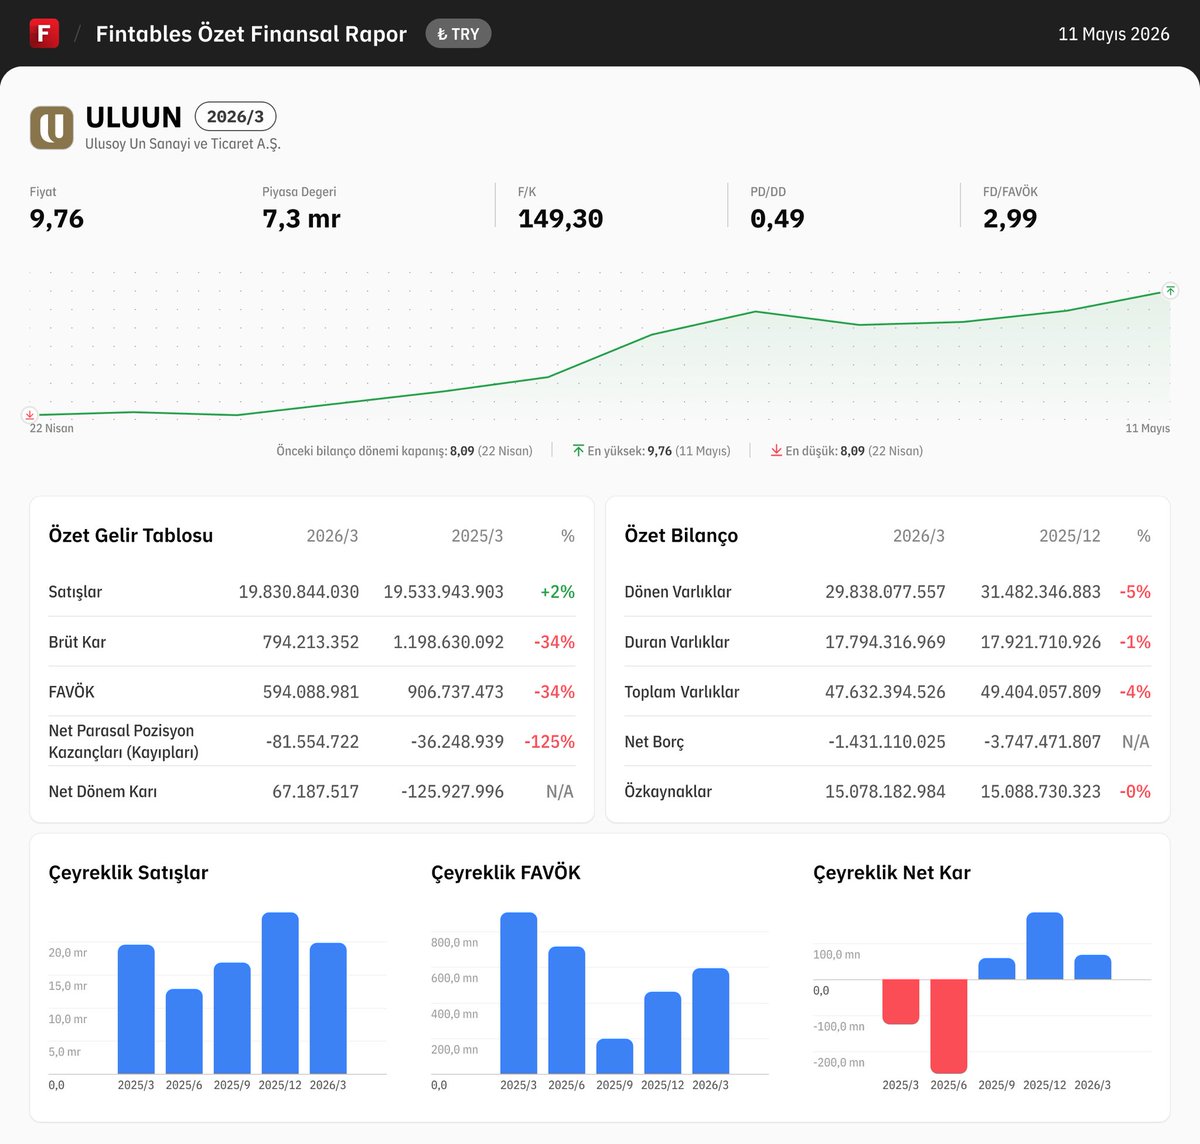Click the green up-arrow En yüksek icon
This screenshot has height=1144, width=1200.
point(578,451)
